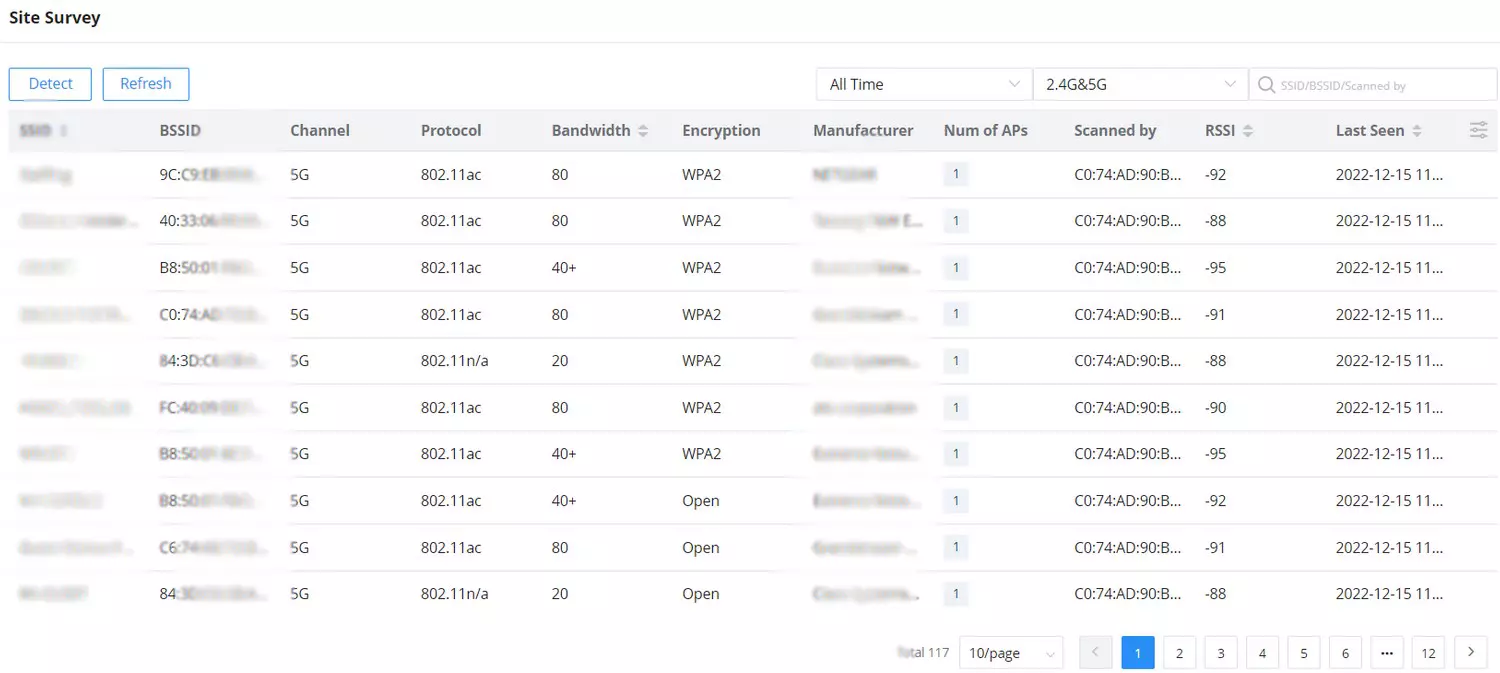Sort the table by Bandwidth arrows
Screen dimensions: 1500x673
click(x=643, y=131)
